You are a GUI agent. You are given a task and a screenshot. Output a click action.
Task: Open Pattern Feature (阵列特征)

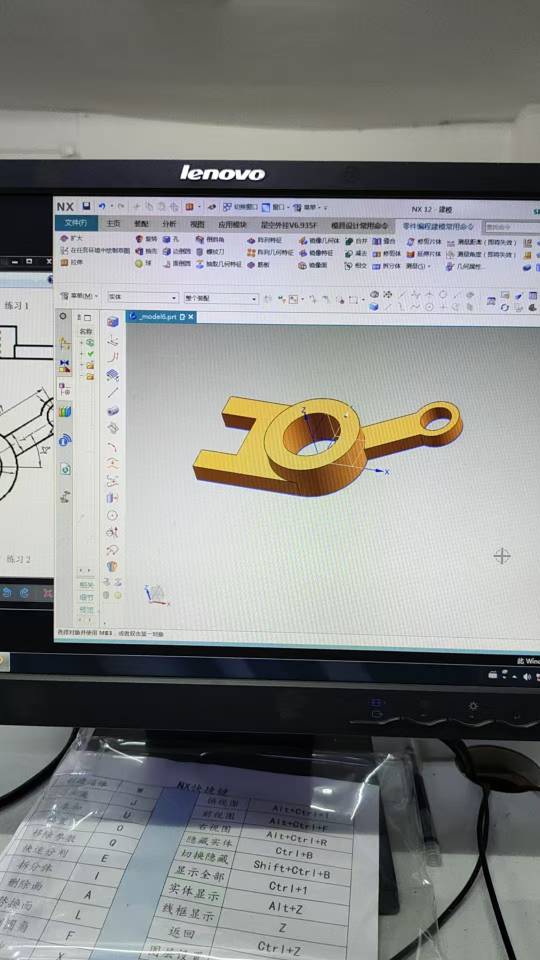point(266,241)
